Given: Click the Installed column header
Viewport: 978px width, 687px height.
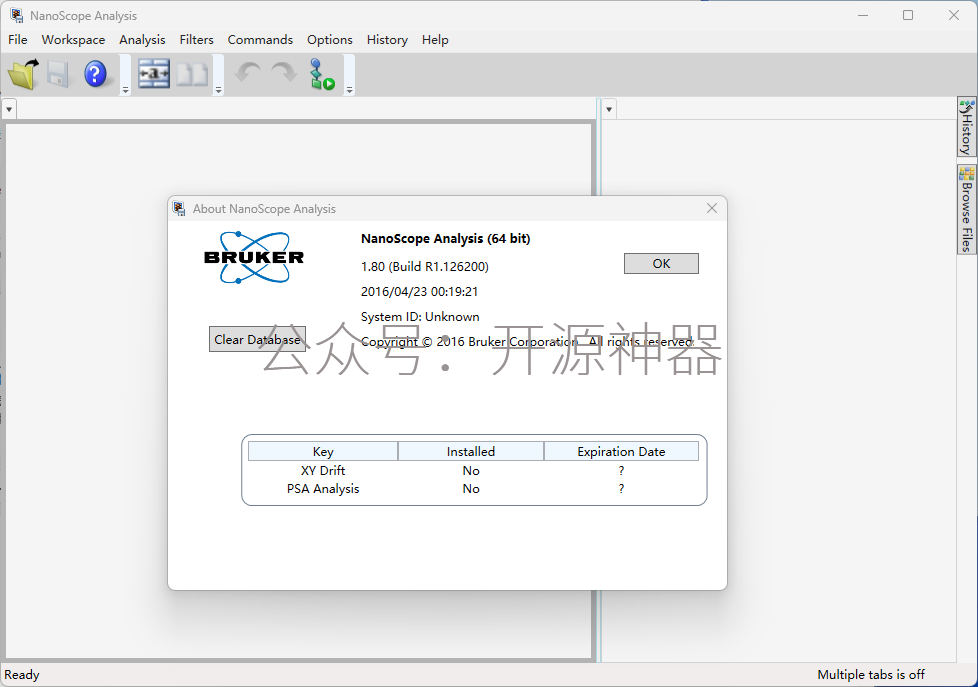Looking at the screenshot, I should (x=471, y=451).
